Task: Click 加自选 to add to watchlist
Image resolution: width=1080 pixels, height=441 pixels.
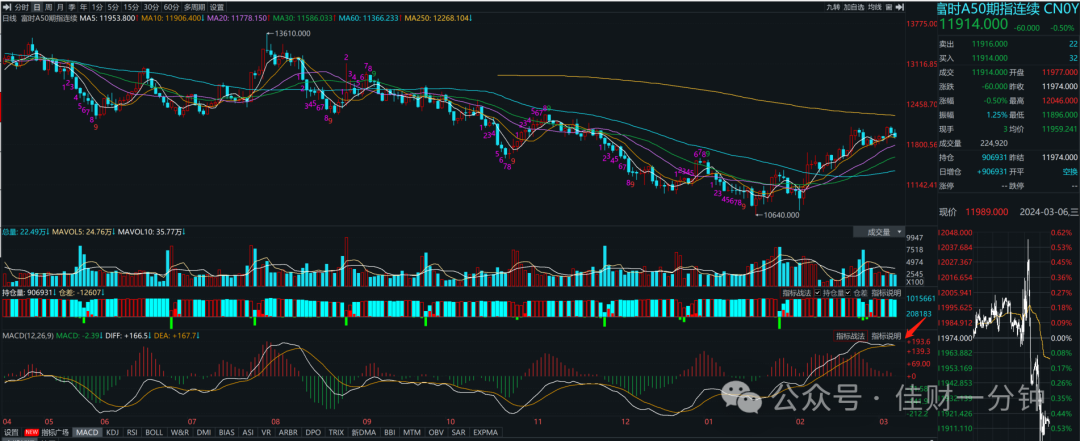Action: (x=854, y=7)
